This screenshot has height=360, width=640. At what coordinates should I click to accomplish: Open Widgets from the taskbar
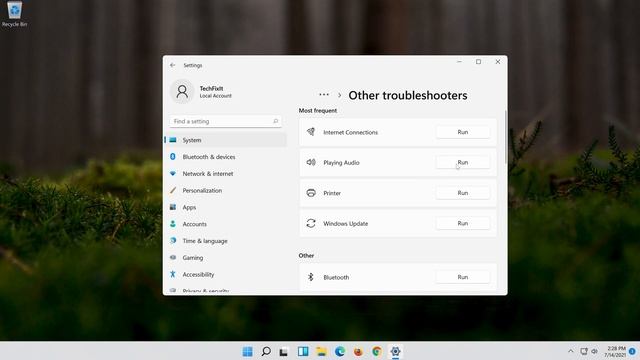[x=303, y=351]
